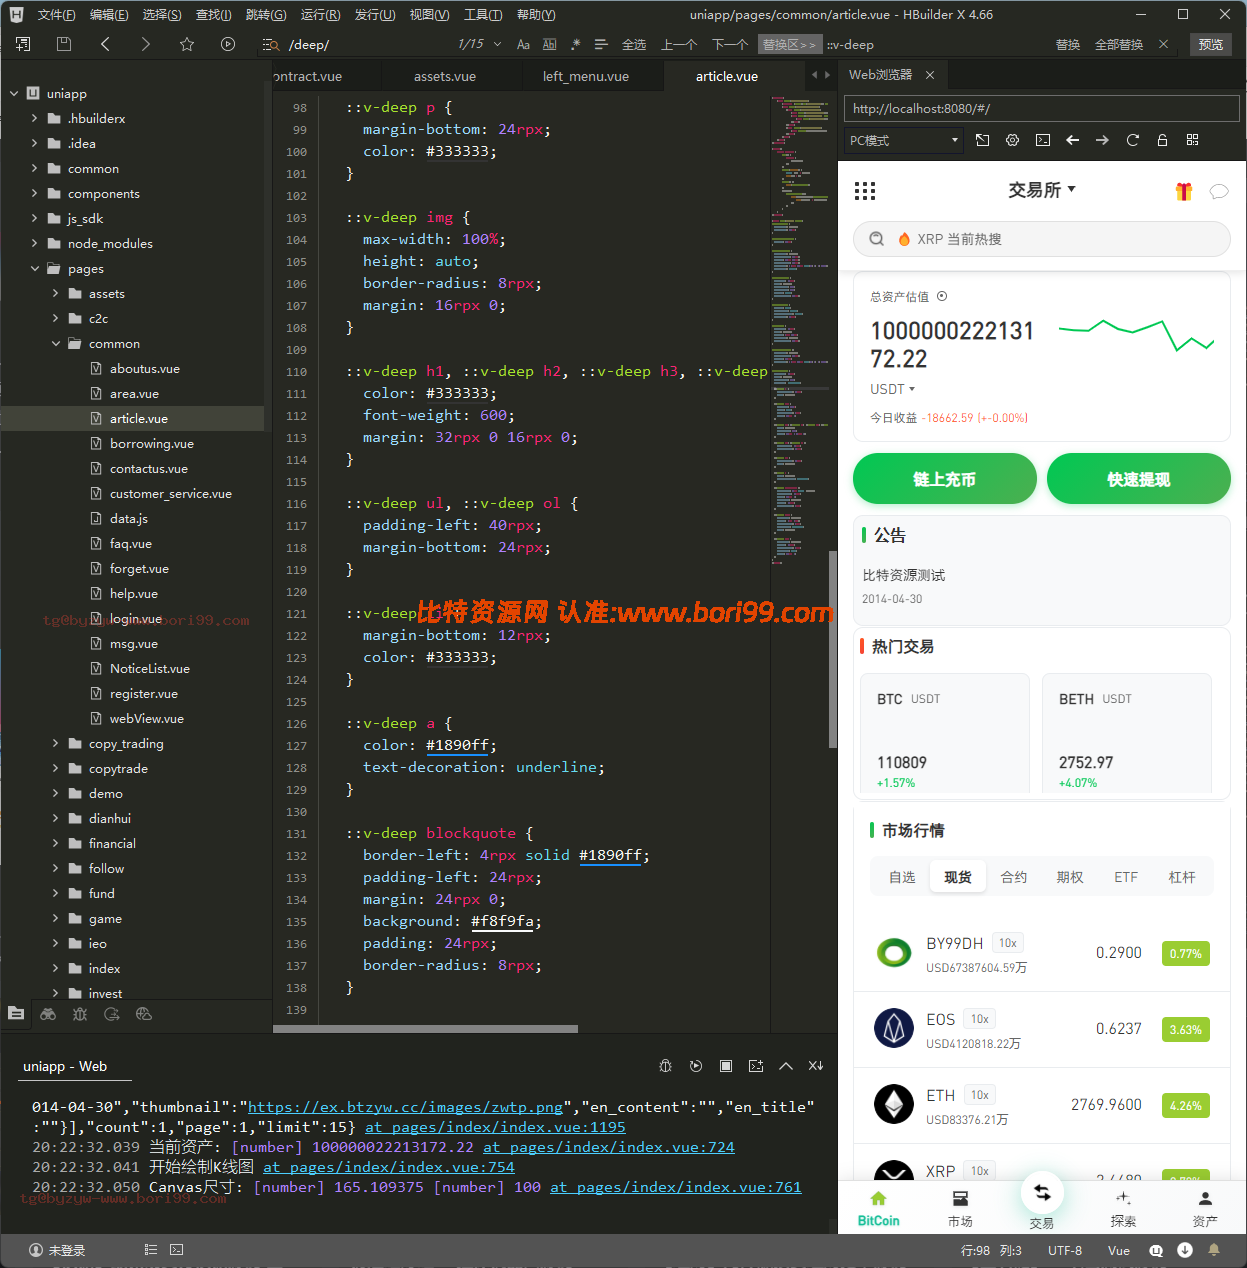The width and height of the screenshot is (1247, 1268).
Task: Open the 运行(R) menu
Action: click(320, 14)
